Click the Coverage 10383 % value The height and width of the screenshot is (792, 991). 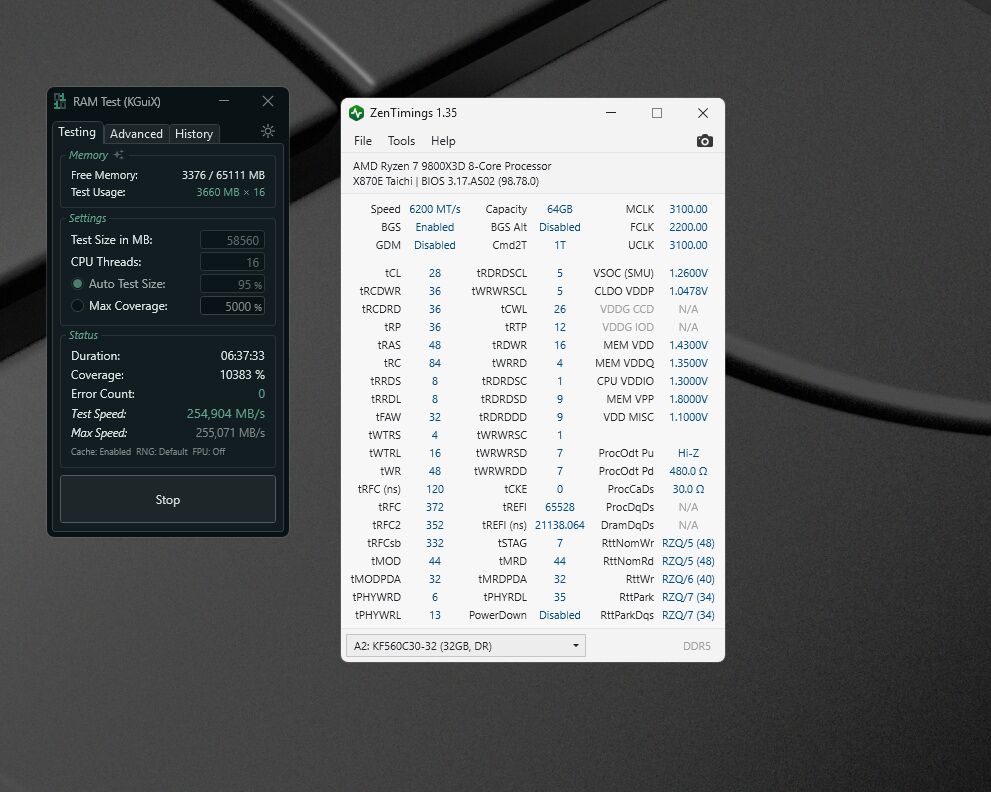click(x=242, y=375)
